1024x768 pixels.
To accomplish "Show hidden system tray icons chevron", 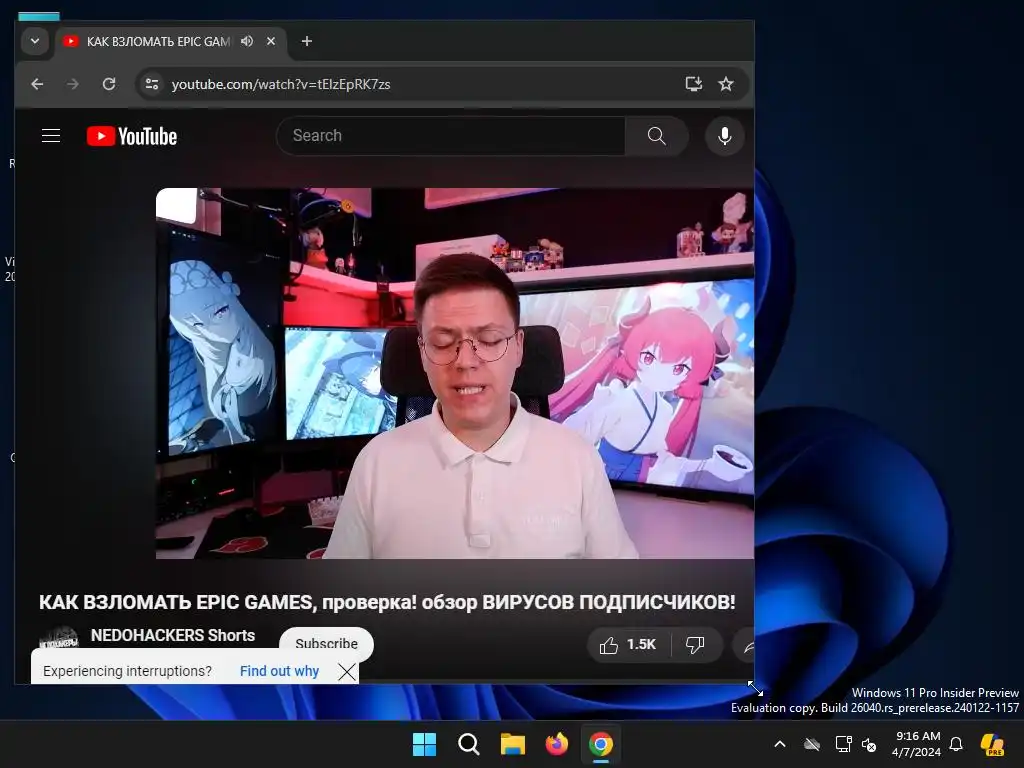I will click(780, 744).
